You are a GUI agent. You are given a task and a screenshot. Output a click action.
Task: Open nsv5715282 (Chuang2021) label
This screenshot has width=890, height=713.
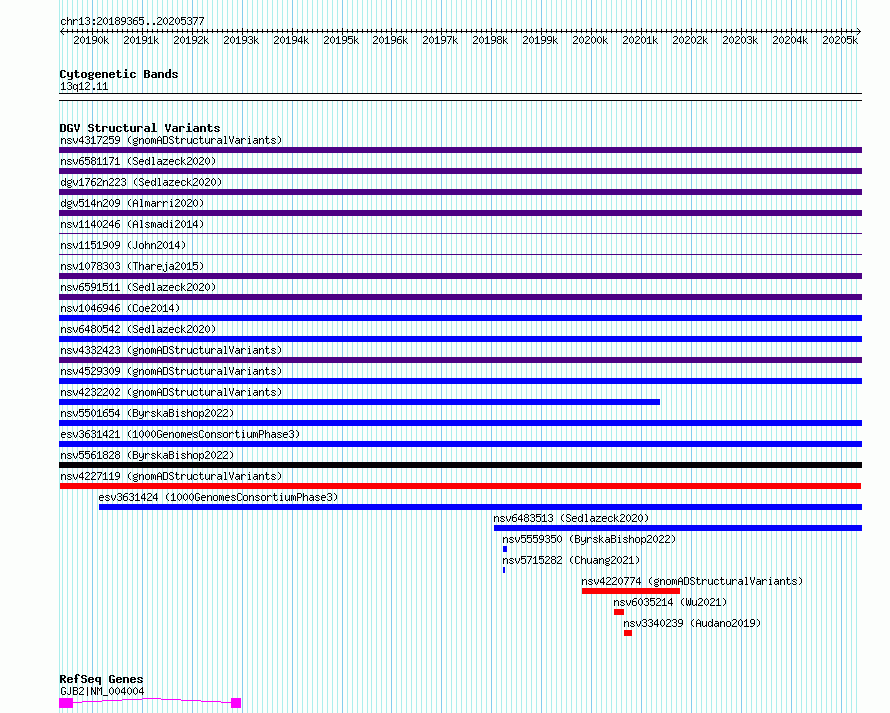pyautogui.click(x=571, y=560)
